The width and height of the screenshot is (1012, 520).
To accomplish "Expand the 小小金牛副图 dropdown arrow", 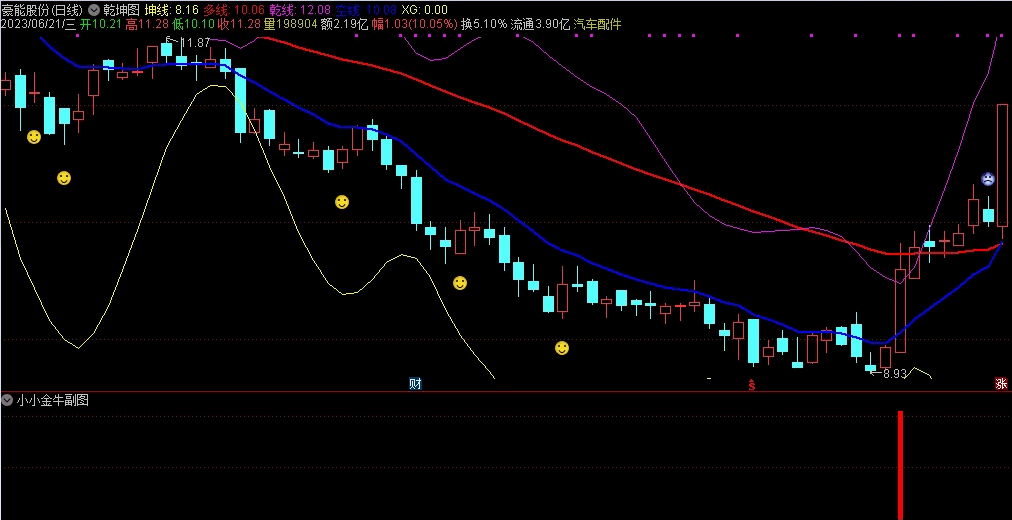I will pos(8,400).
